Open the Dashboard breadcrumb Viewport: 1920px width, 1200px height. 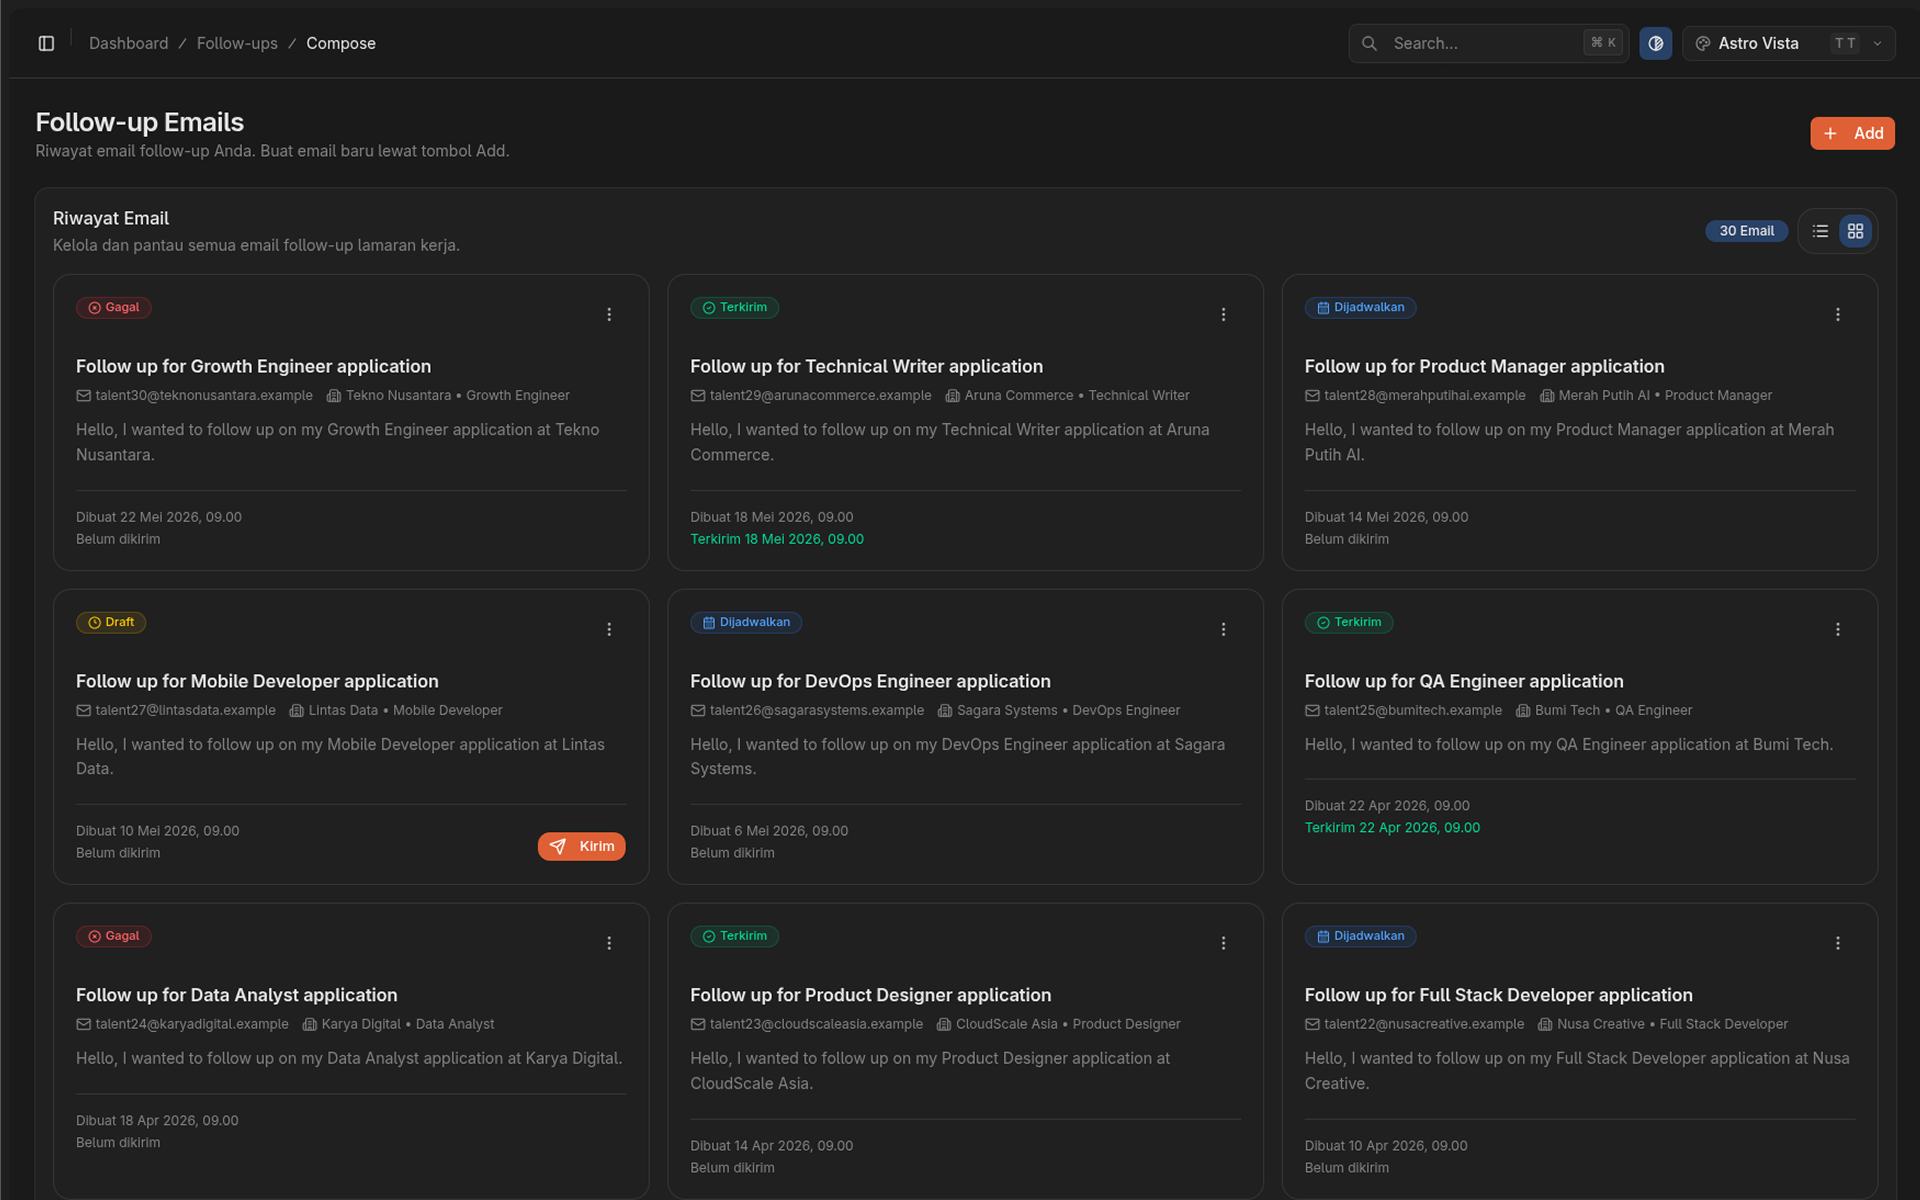point(129,43)
